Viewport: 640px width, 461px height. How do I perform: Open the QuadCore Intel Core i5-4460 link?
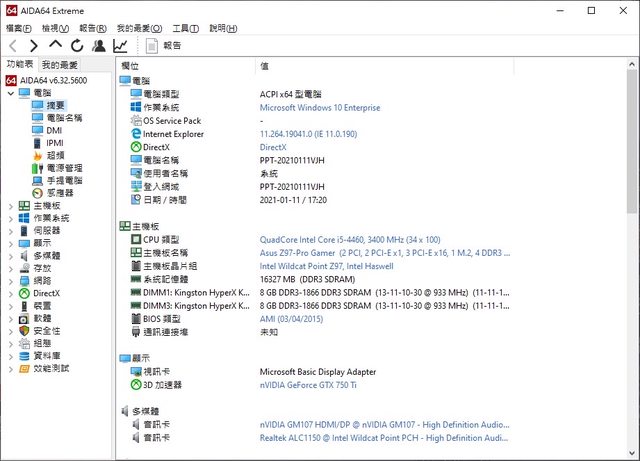(x=350, y=240)
